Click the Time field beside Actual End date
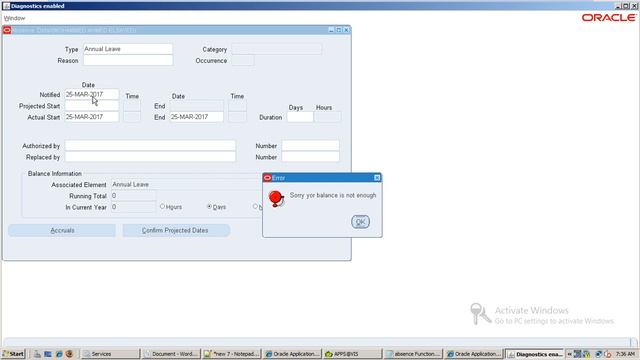 click(x=237, y=117)
